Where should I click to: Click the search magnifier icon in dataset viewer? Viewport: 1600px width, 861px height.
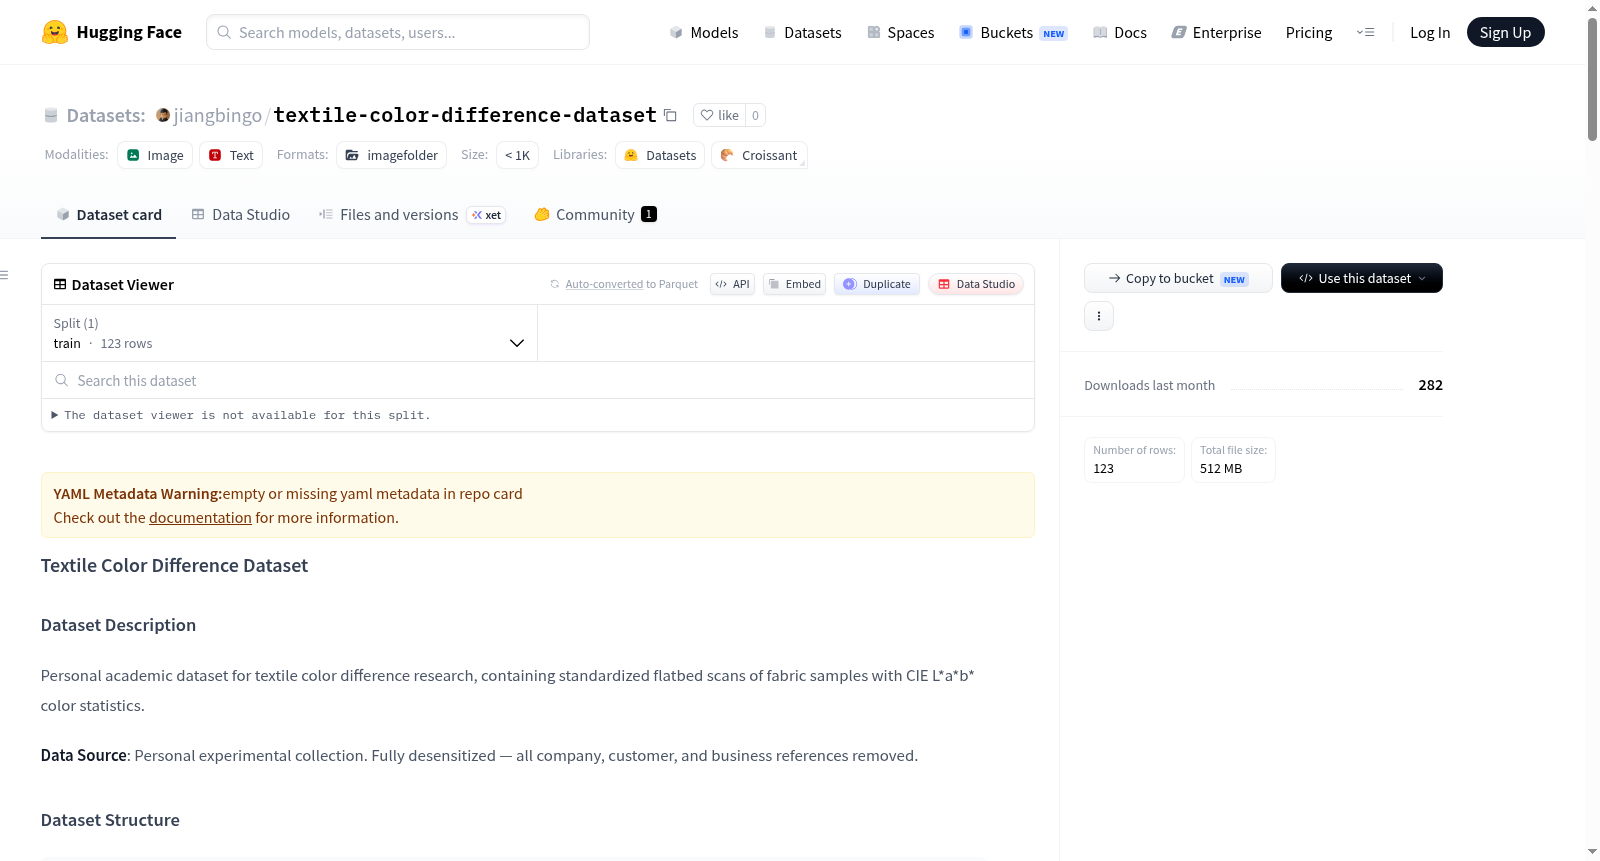(x=62, y=381)
